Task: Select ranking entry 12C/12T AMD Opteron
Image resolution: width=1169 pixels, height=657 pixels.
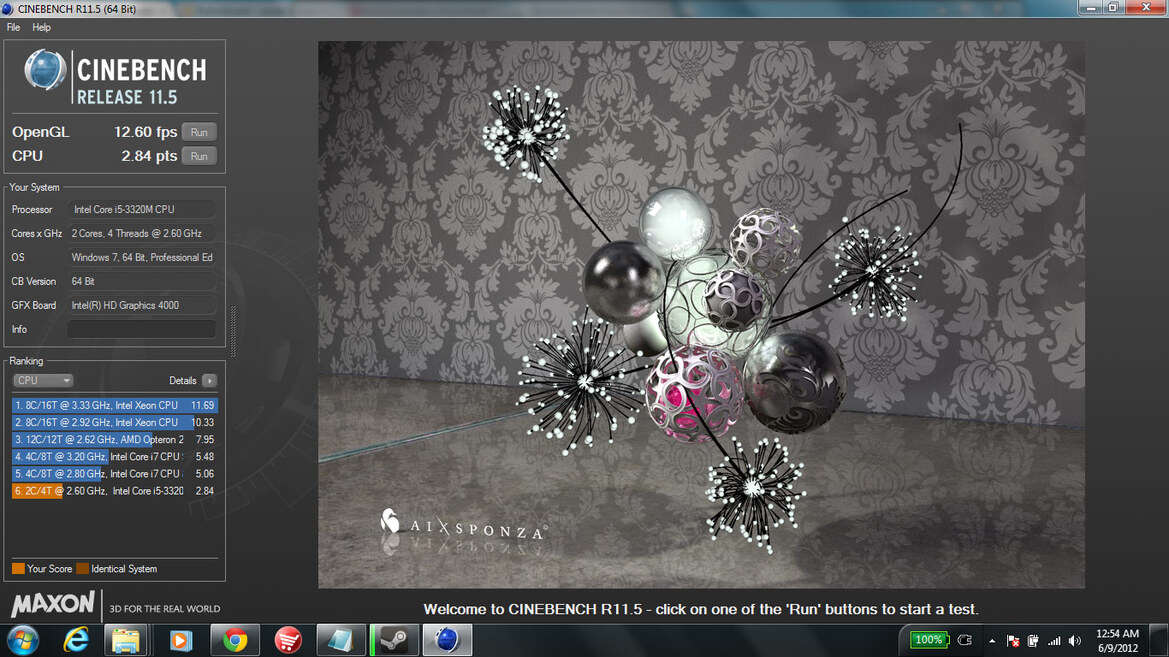Action: point(115,439)
